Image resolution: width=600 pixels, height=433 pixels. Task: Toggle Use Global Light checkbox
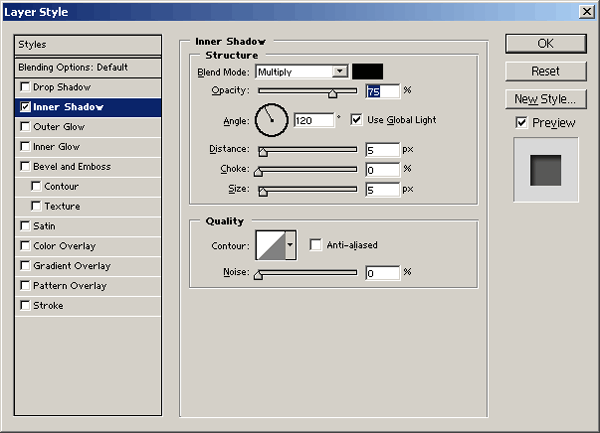pyautogui.click(x=356, y=120)
